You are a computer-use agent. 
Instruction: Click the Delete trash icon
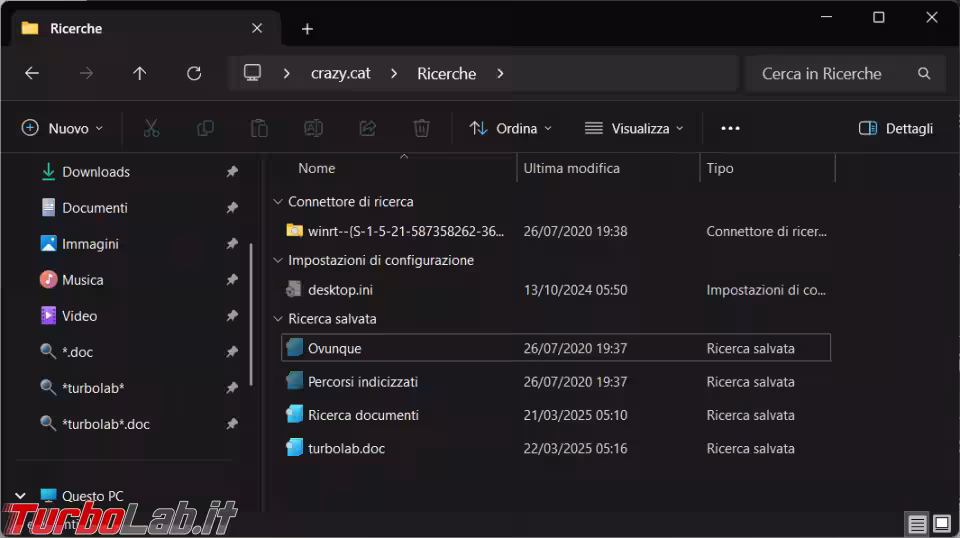[x=421, y=129]
